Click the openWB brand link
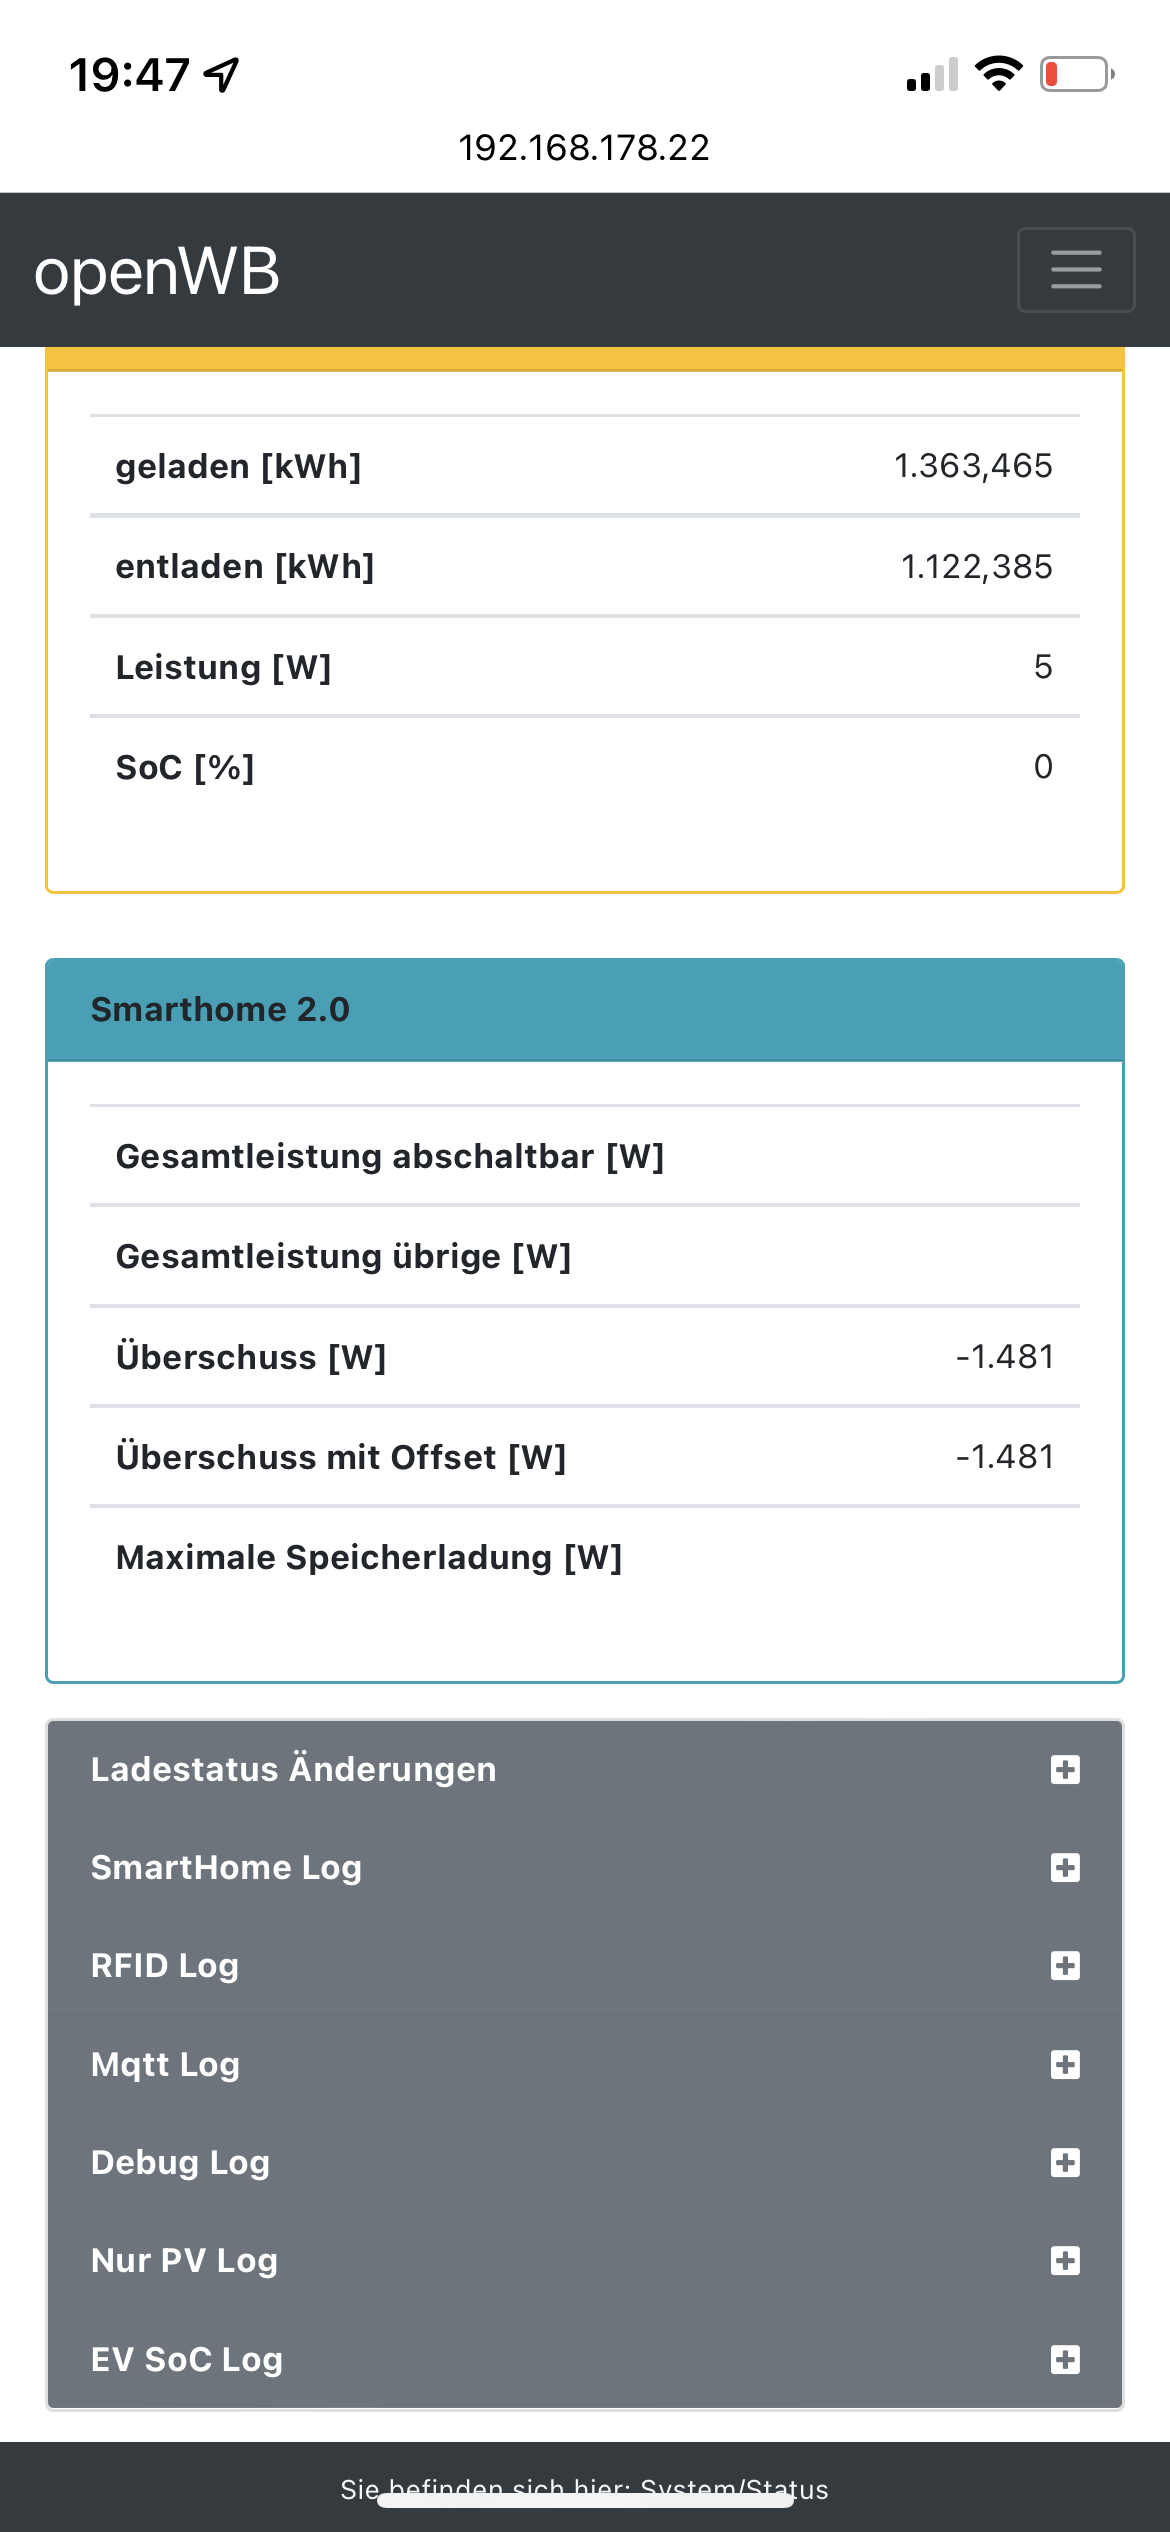Image resolution: width=1170 pixels, height=2532 pixels. [157, 271]
